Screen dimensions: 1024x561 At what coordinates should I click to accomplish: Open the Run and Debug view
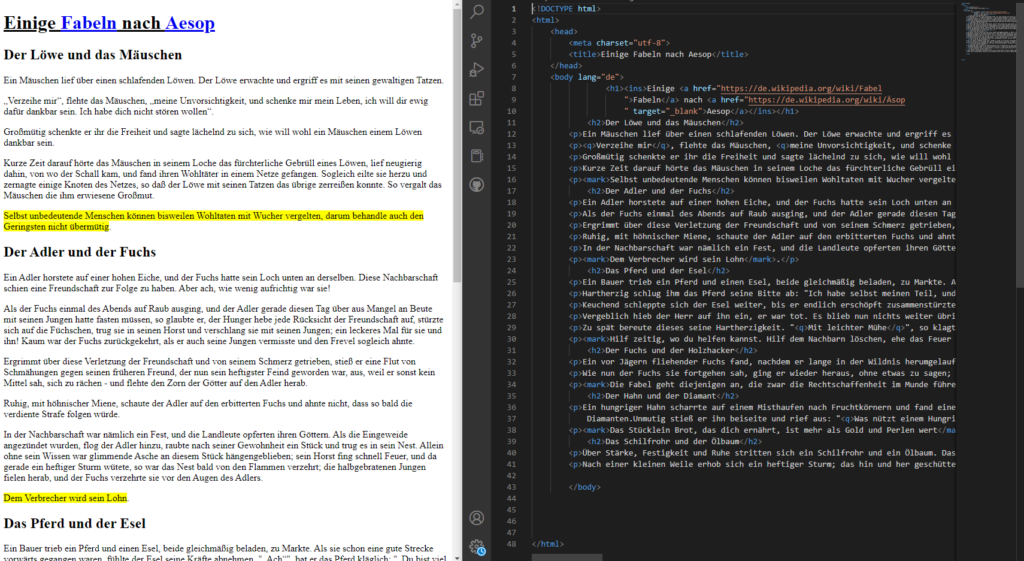point(477,70)
